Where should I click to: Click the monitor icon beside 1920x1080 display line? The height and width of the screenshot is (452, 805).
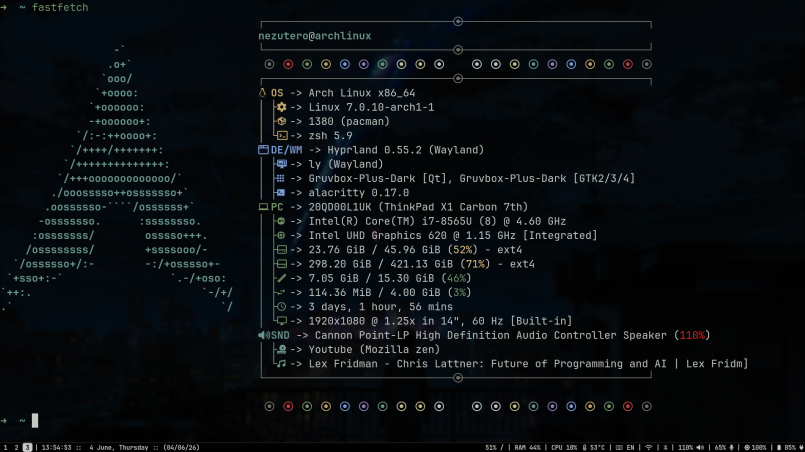[x=282, y=321]
